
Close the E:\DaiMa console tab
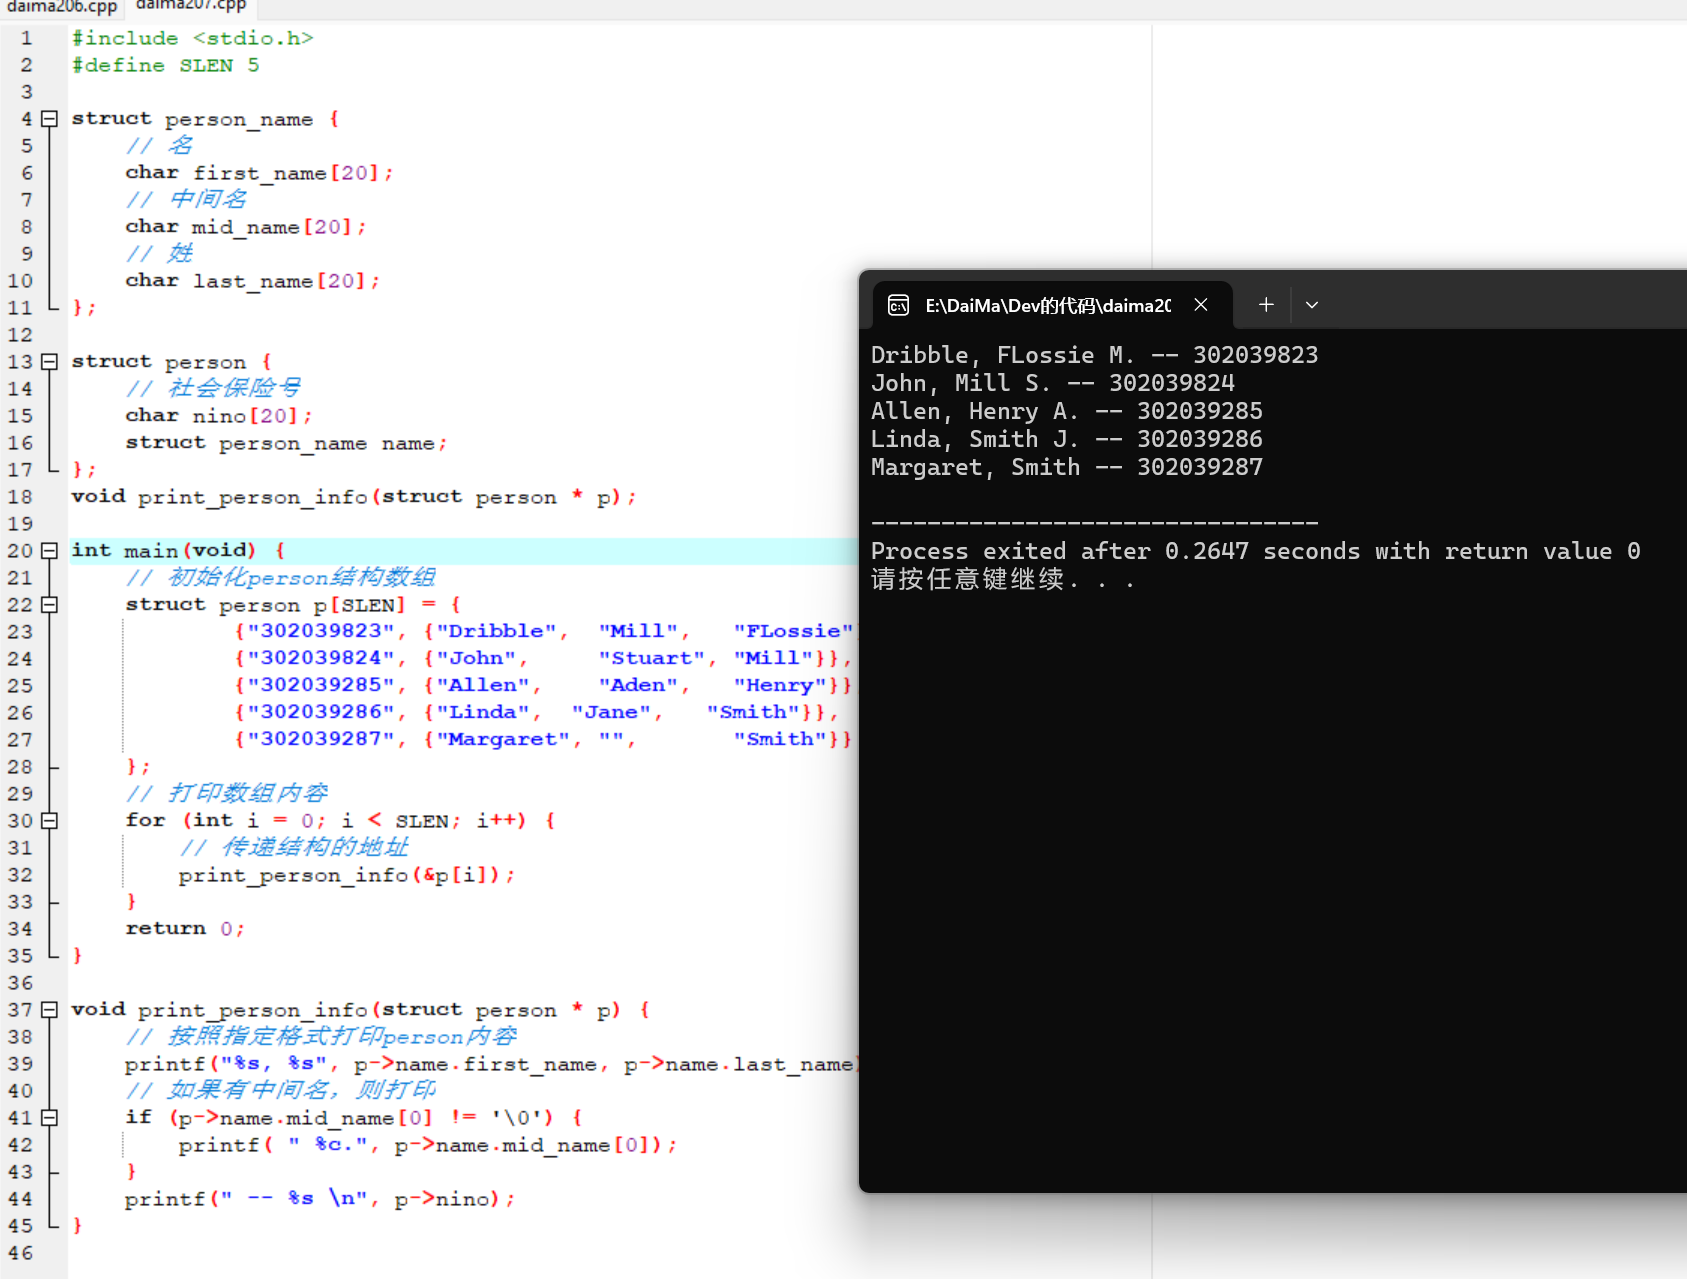[1201, 305]
